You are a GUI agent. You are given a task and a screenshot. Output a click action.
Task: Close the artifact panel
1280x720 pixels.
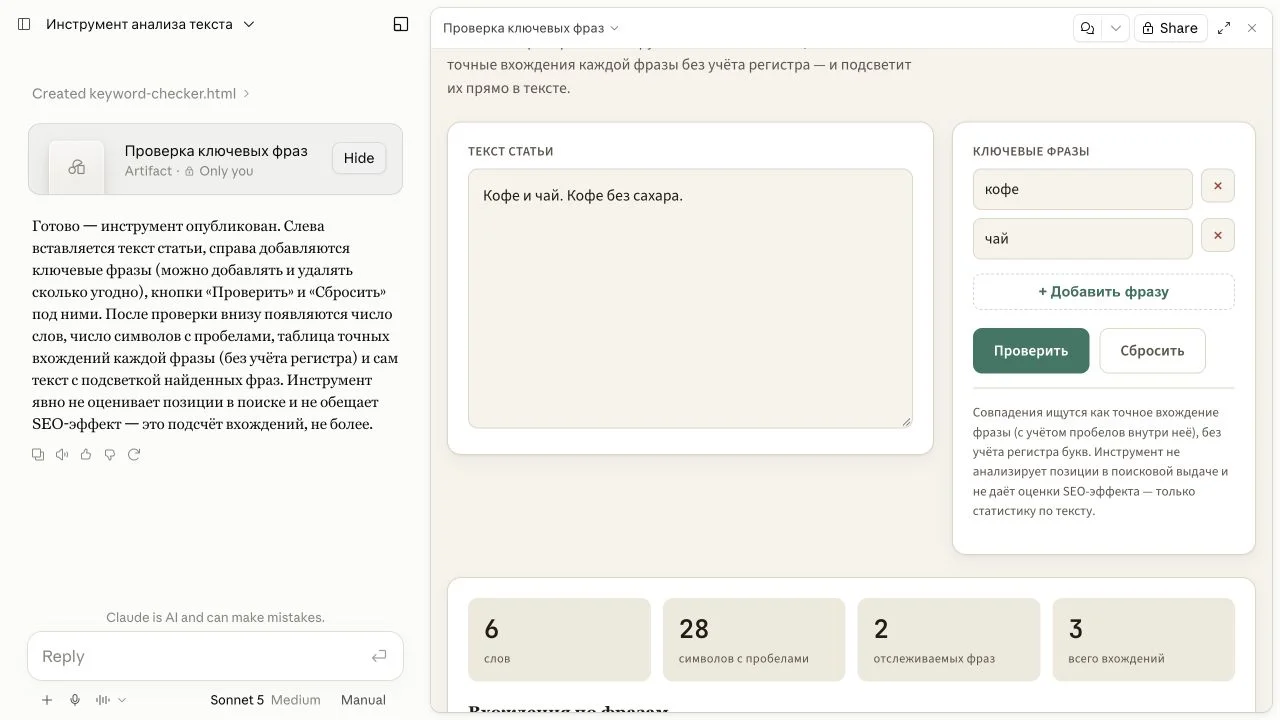click(1252, 28)
